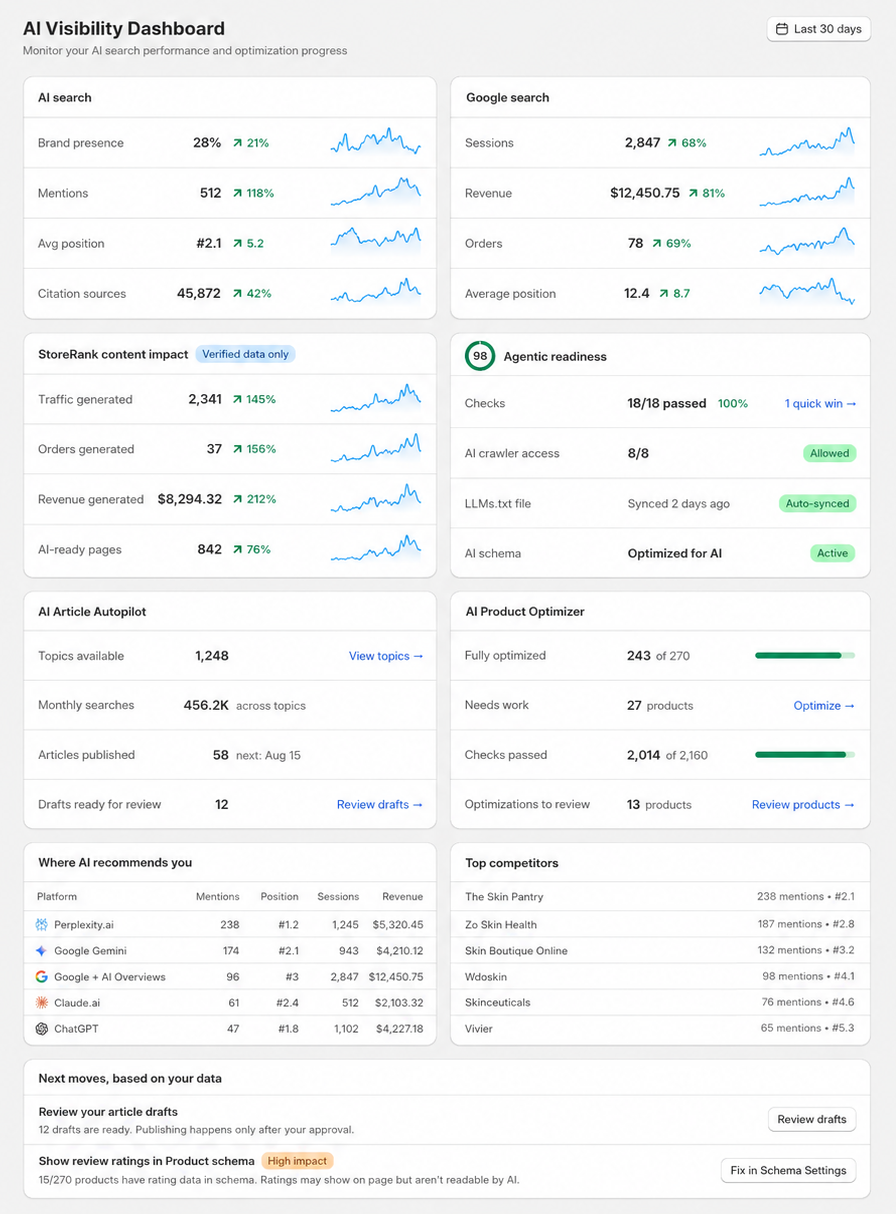Click the Google Gemini sparkle icon
Image resolution: width=896 pixels, height=1214 pixels.
point(42,951)
